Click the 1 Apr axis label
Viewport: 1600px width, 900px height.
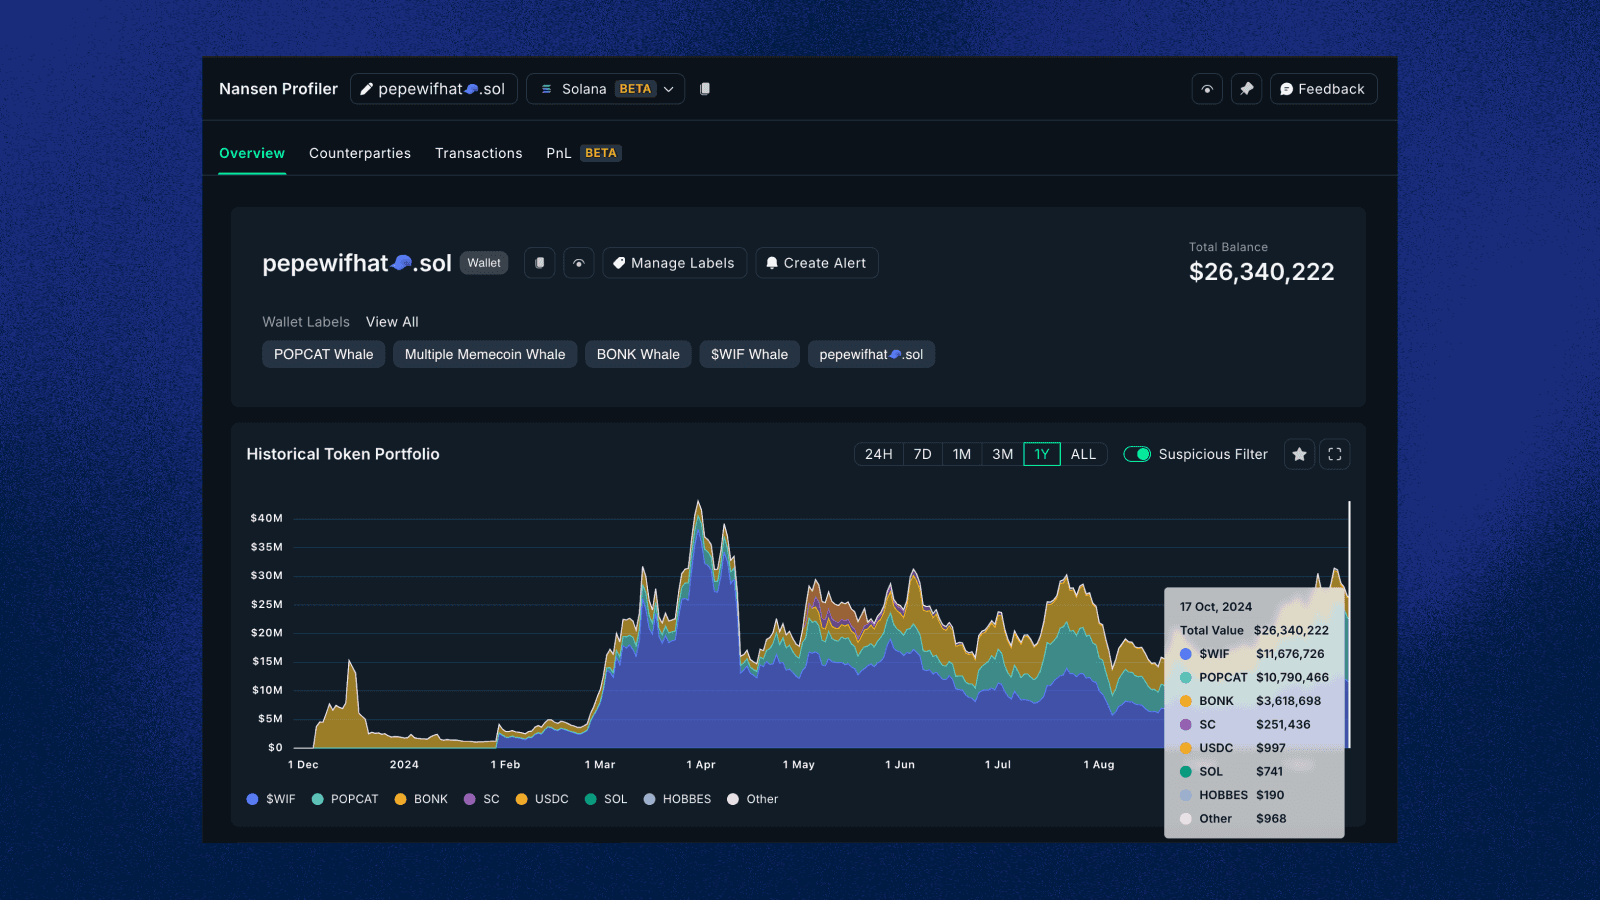click(701, 765)
